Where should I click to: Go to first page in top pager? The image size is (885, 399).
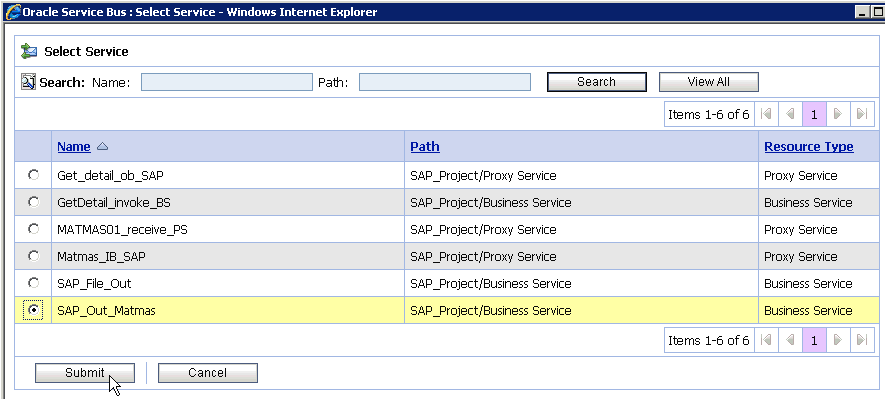(x=766, y=114)
